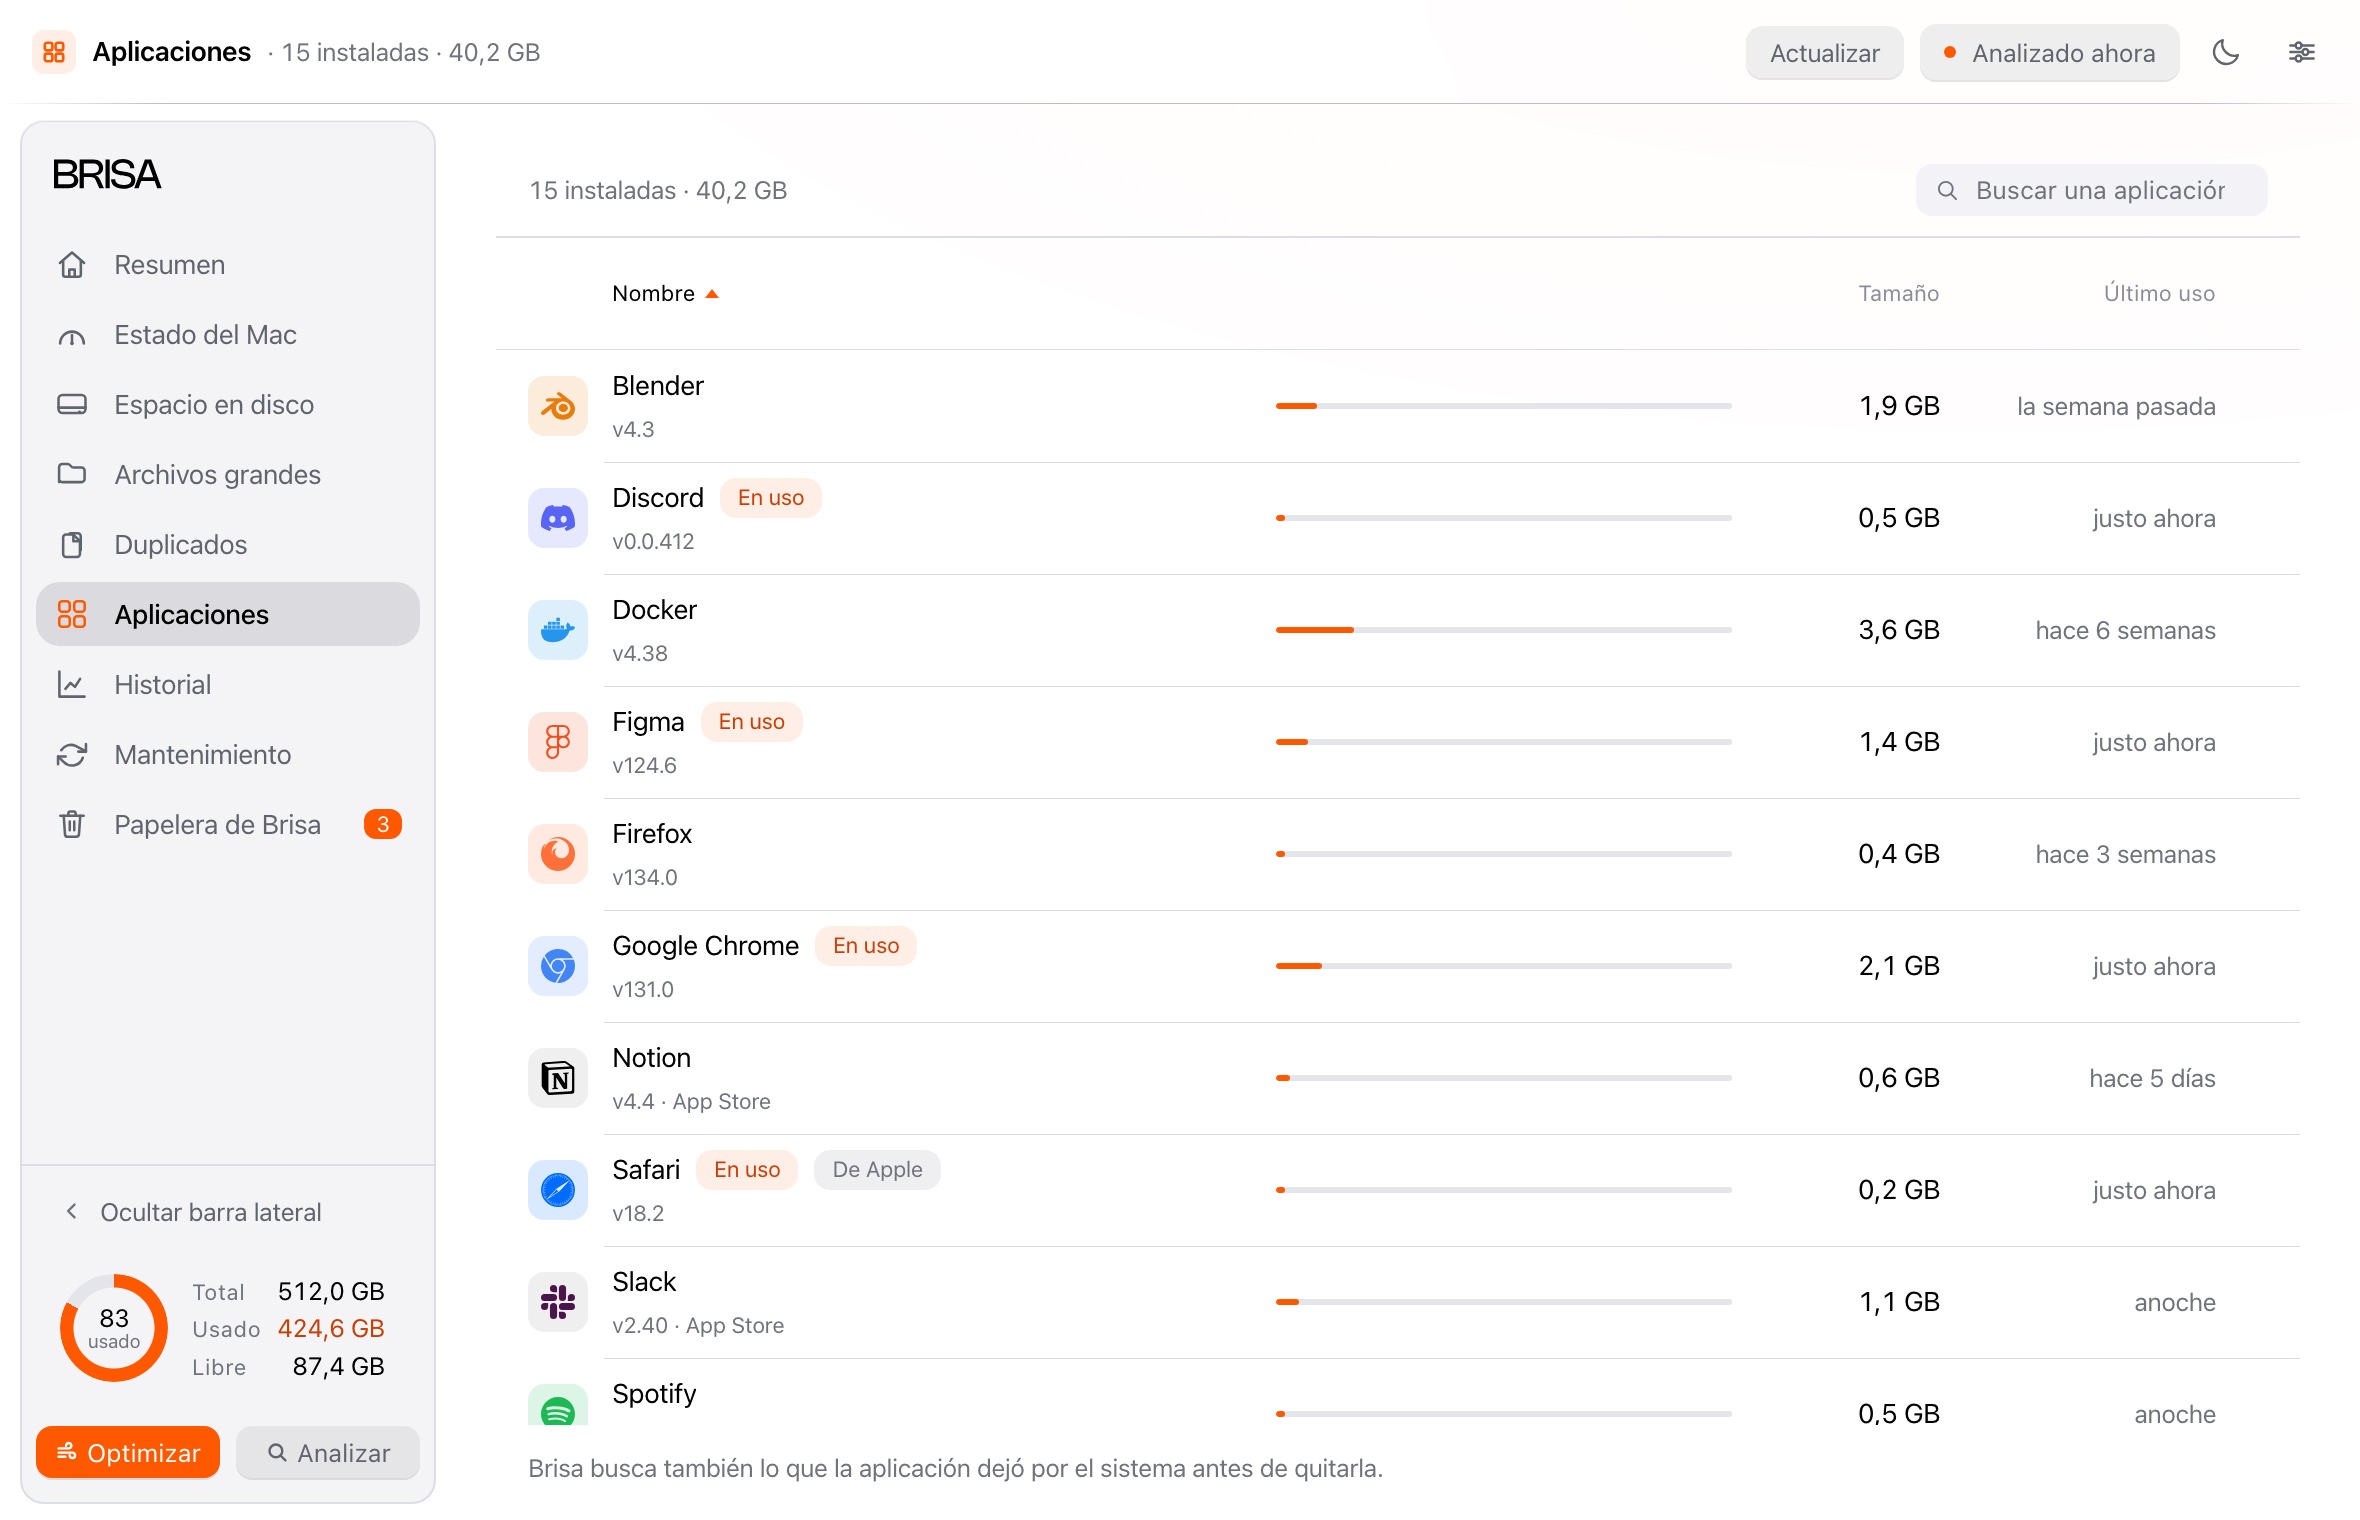Click the Safari compass icon
This screenshot has height=1520, width=2360.
[x=558, y=1190]
